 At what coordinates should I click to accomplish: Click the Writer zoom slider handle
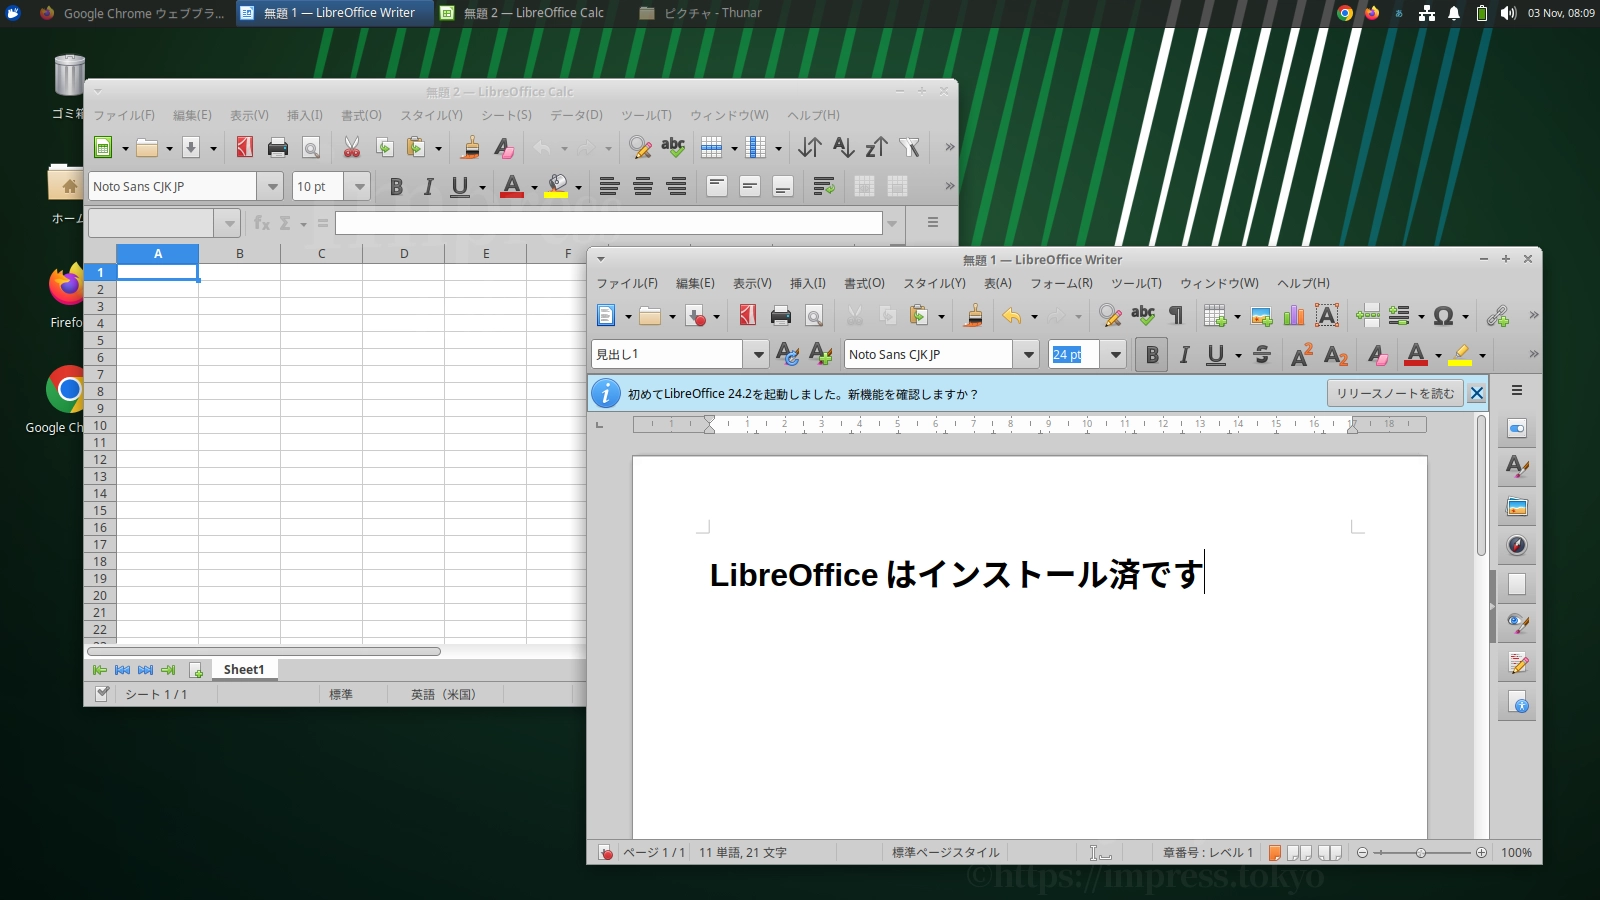coord(1421,853)
